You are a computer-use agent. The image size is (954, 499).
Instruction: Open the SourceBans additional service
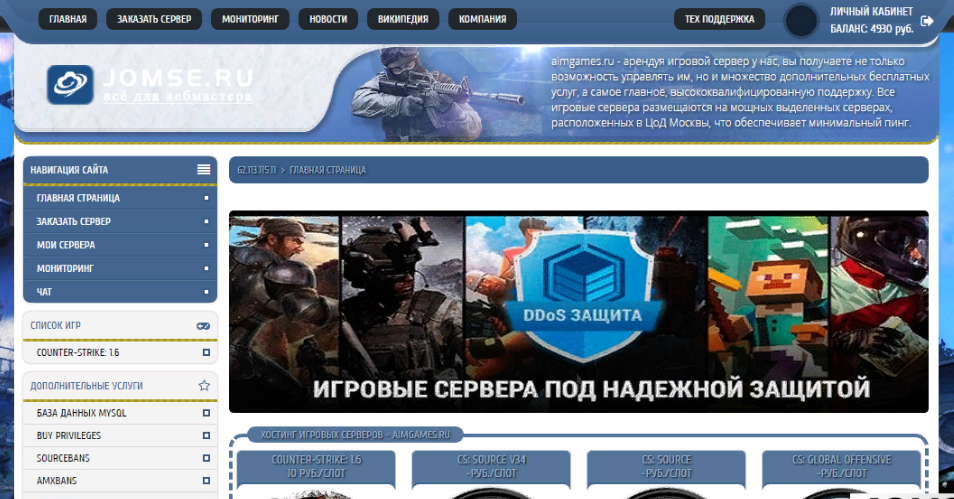(x=64, y=458)
